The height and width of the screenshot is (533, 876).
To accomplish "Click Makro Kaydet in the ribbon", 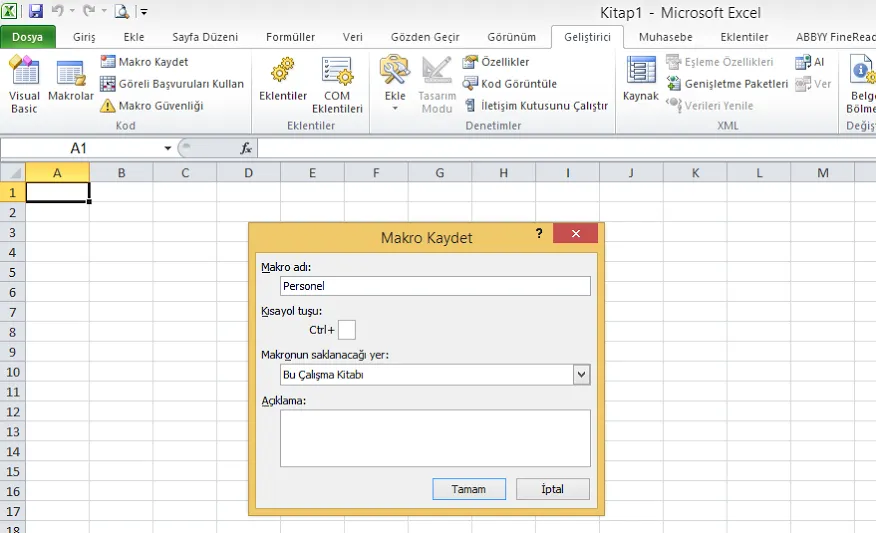I will pyautogui.click(x=152, y=62).
